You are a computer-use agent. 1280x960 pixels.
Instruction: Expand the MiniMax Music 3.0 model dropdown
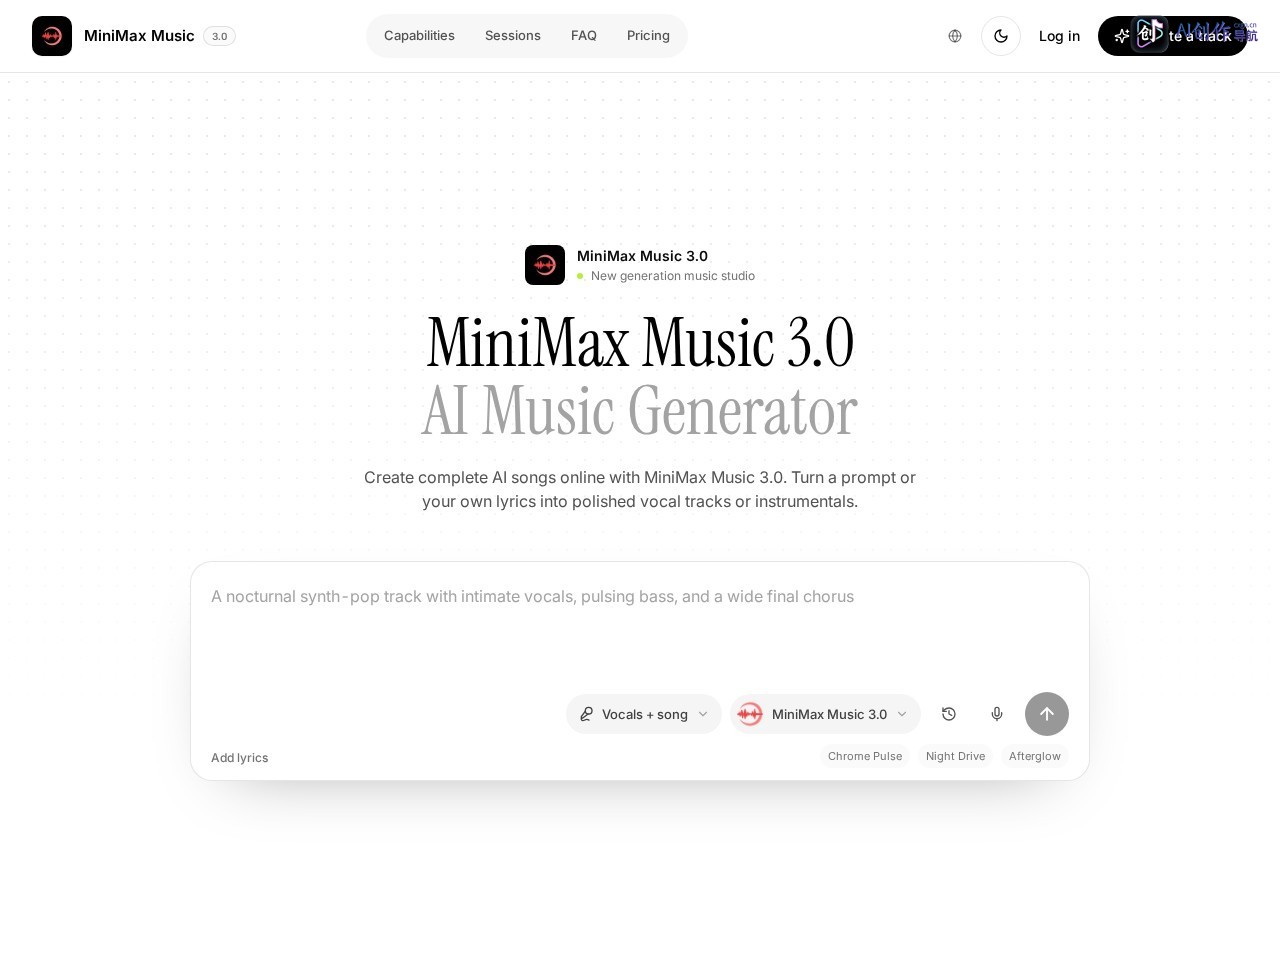click(825, 714)
